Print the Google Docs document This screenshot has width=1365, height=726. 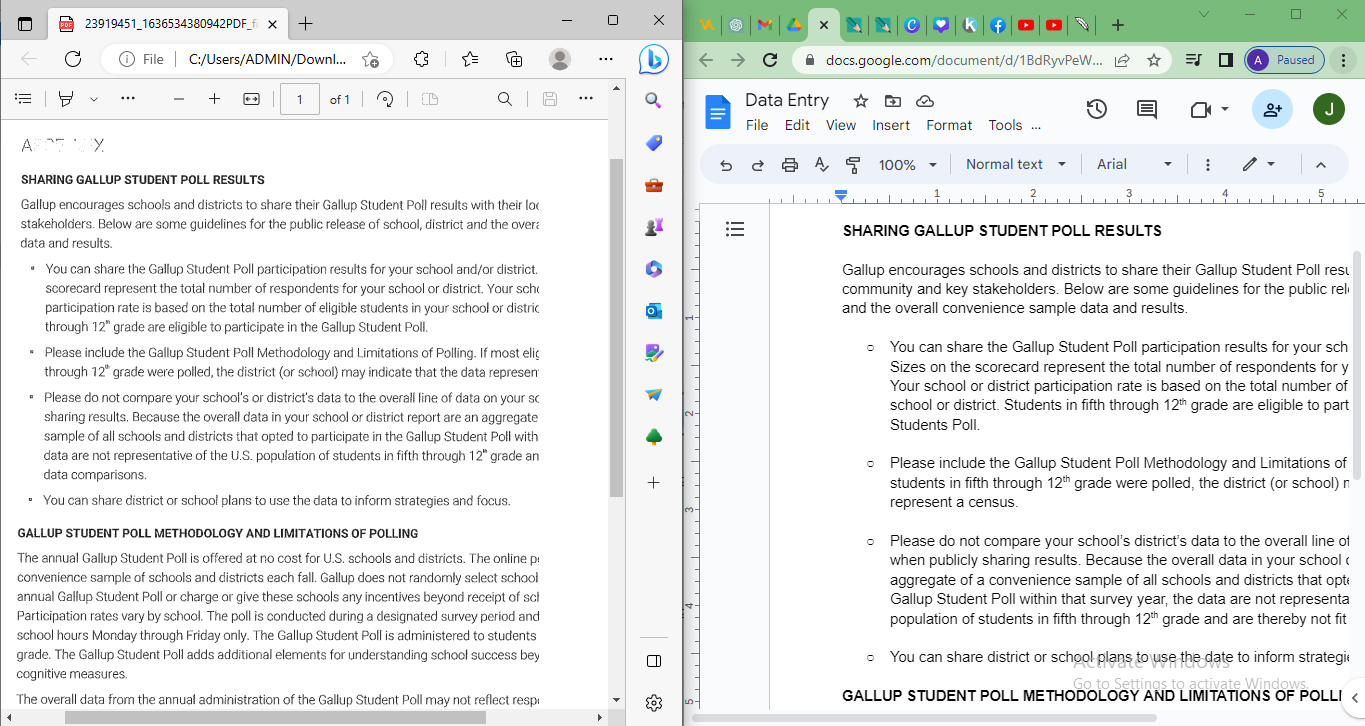click(790, 165)
